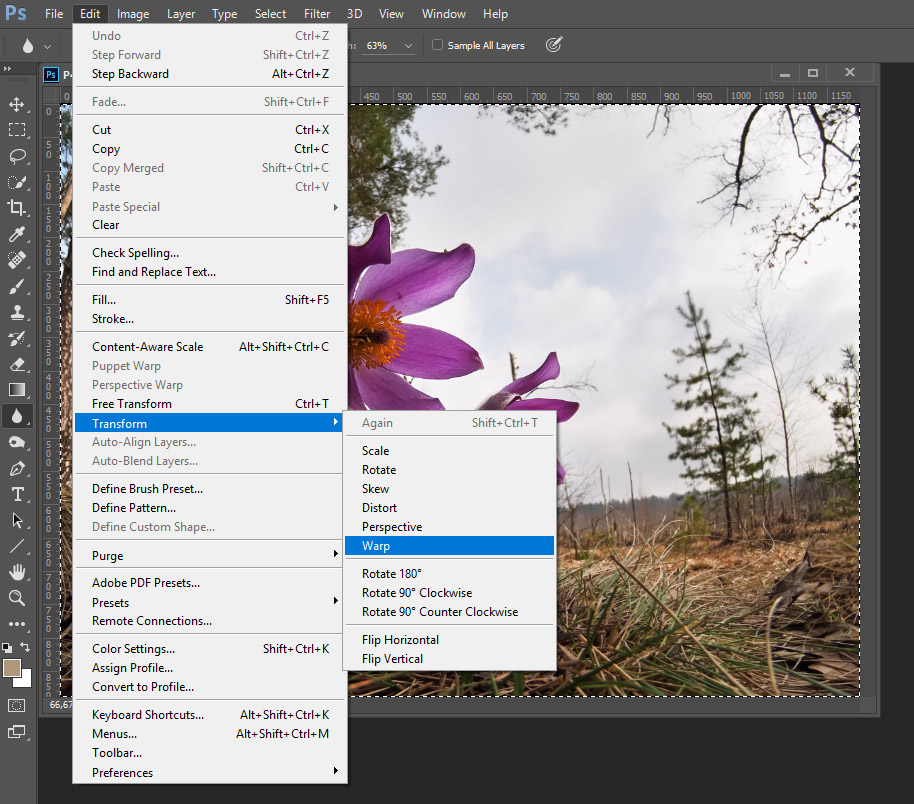Toggle pressure-for-size button in options bar
Viewport: 914px width, 804px height.
pos(554,45)
